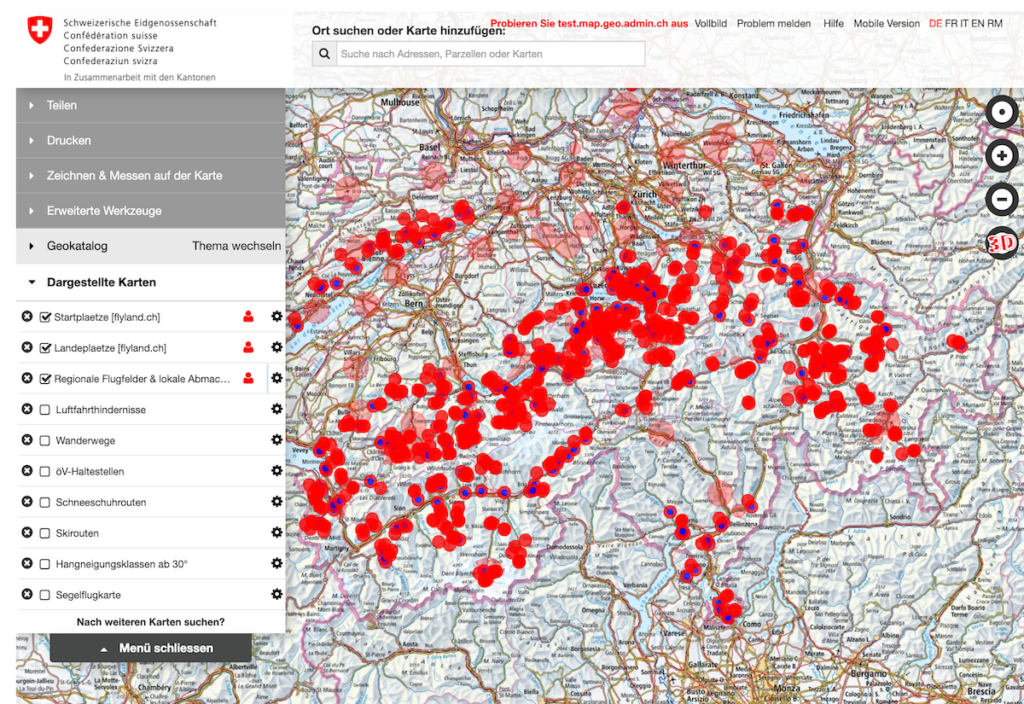Enable the Schneeschuhrouten layer checkbox
1024x704 pixels.
(x=45, y=502)
